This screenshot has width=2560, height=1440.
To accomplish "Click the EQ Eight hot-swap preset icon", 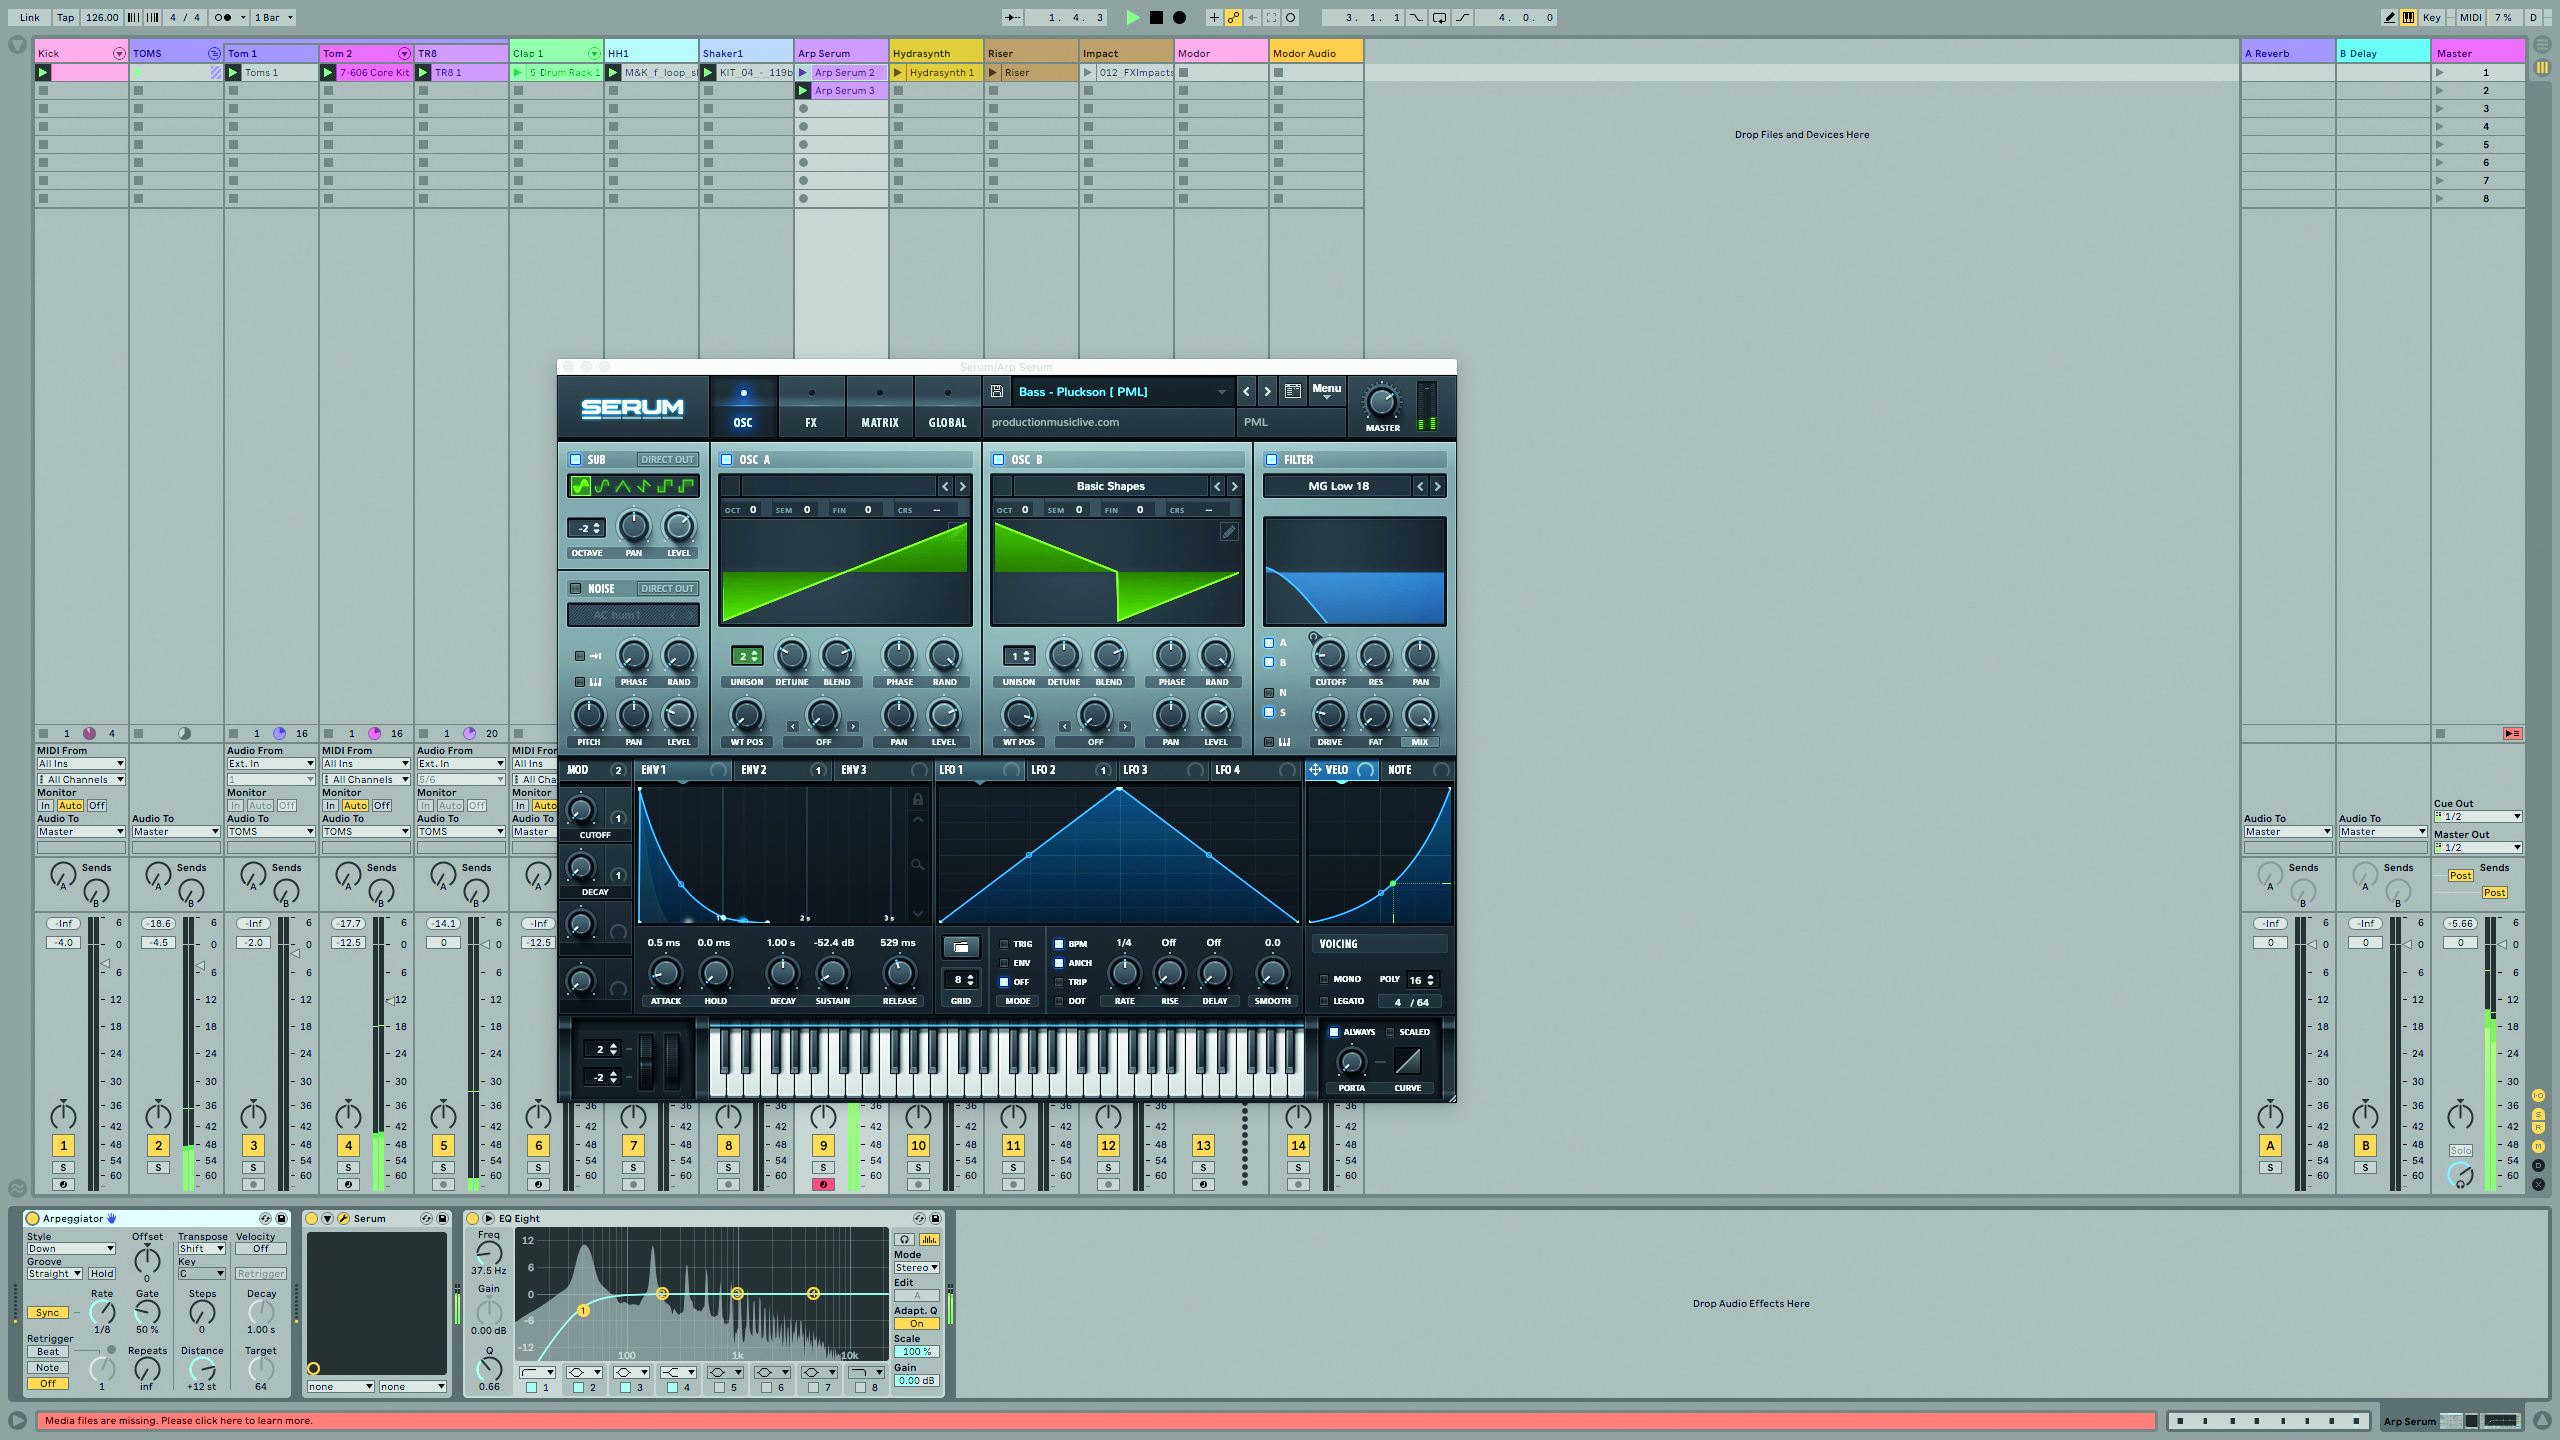I will coord(919,1219).
